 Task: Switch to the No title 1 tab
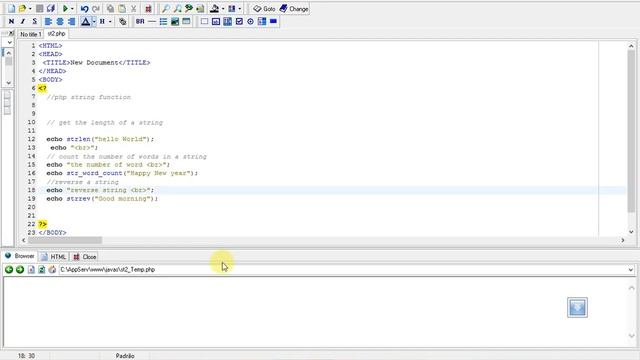pyautogui.click(x=31, y=34)
